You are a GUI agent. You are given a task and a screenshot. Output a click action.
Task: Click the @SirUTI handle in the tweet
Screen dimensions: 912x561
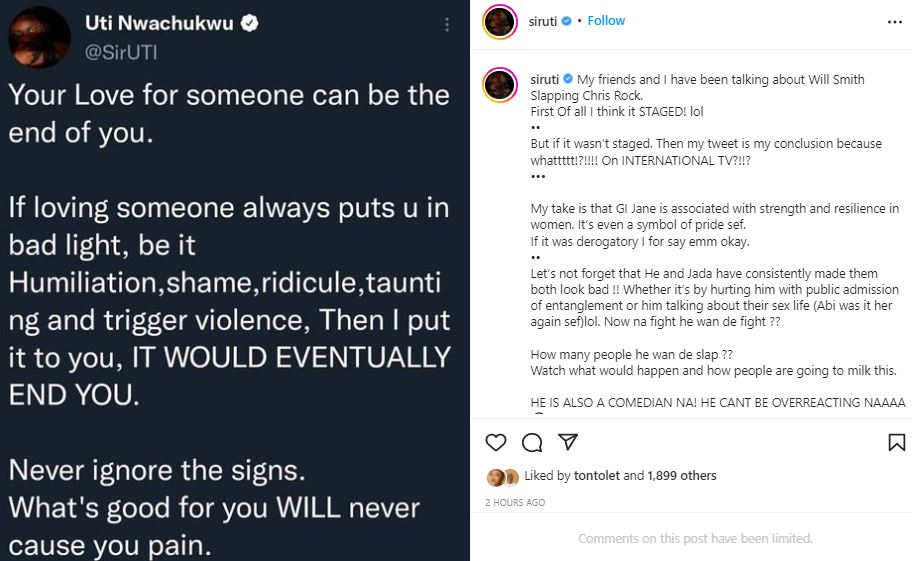(x=121, y=52)
